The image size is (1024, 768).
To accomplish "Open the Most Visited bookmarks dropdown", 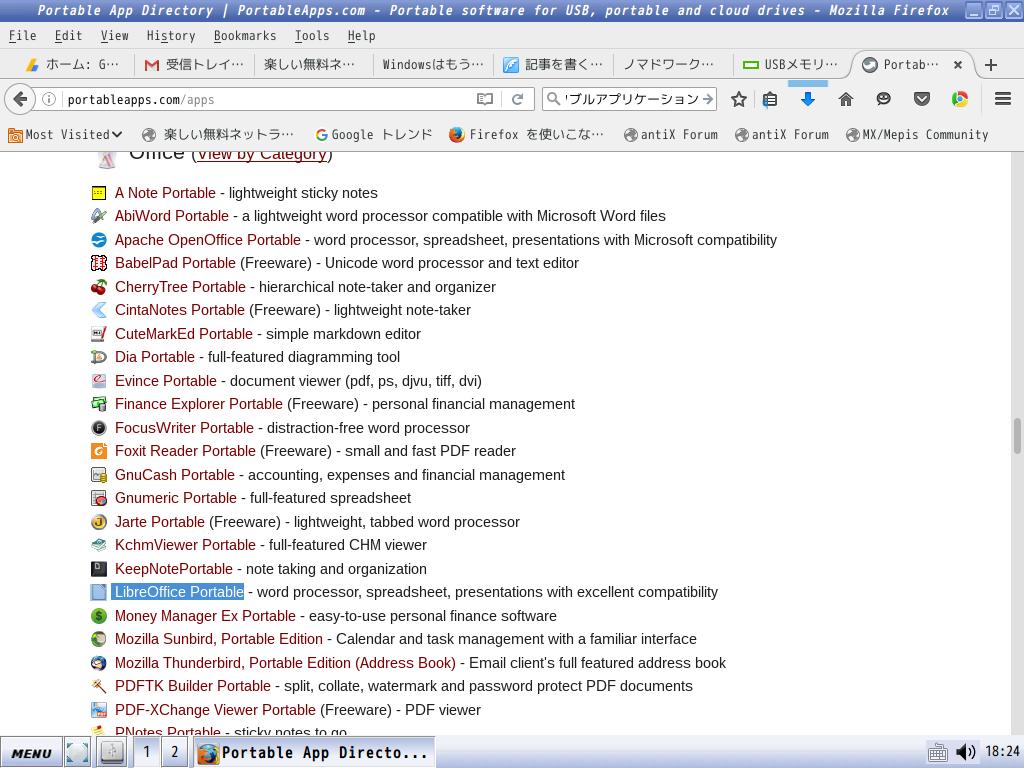I will (65, 135).
